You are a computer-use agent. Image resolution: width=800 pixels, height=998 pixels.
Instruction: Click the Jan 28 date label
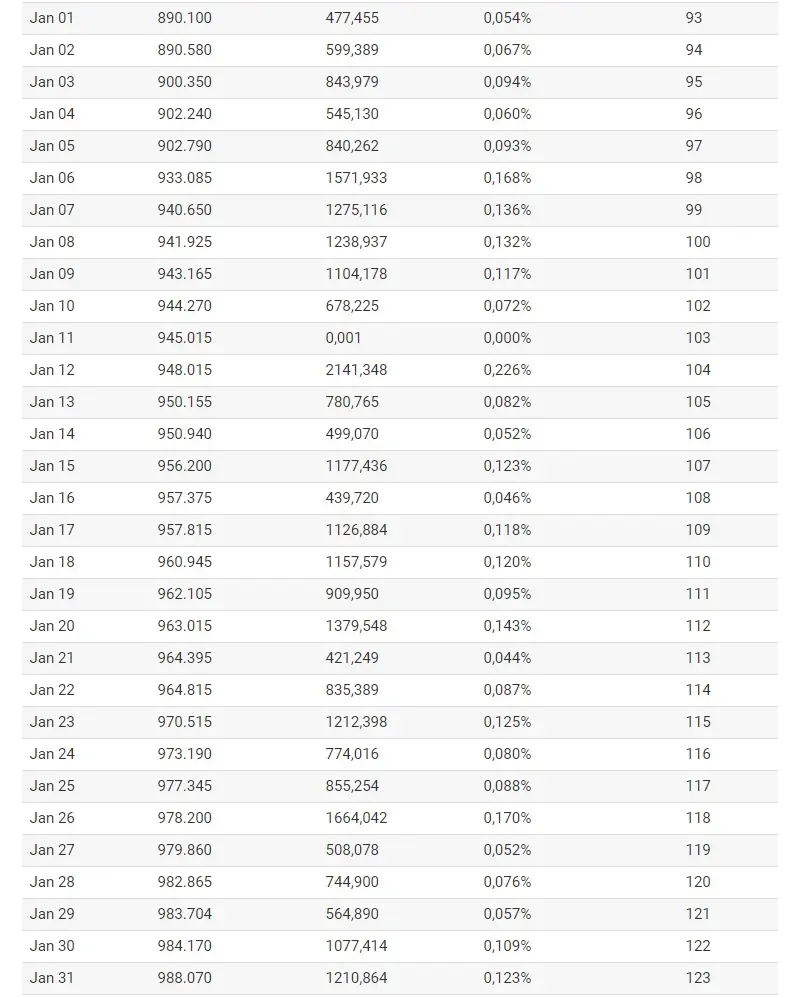[x=52, y=882]
